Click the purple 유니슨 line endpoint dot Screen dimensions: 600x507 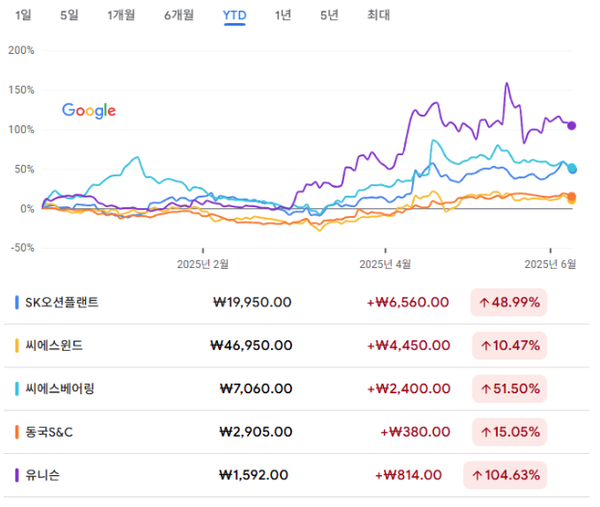571,125
